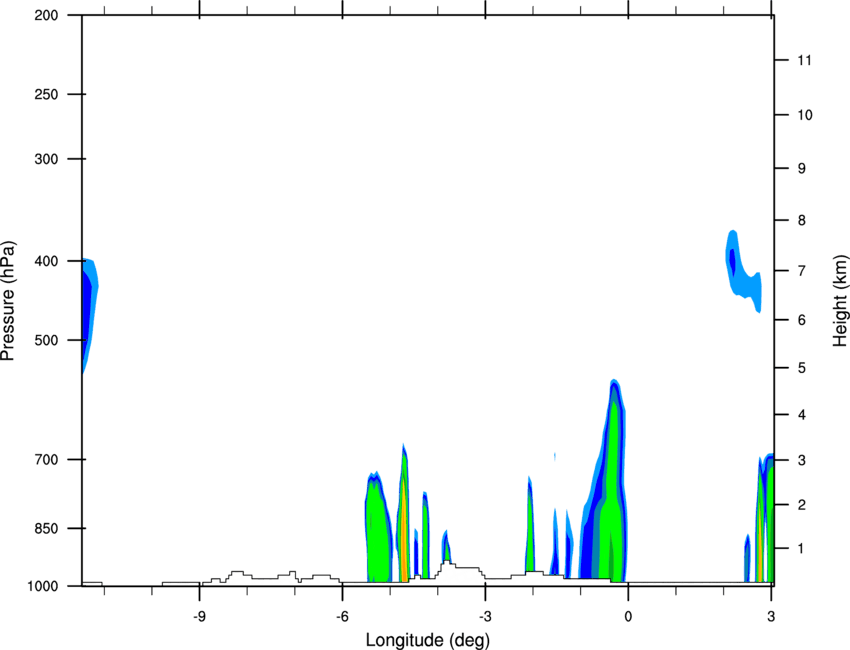
Task: Click the 5 km height label
Action: point(802,368)
